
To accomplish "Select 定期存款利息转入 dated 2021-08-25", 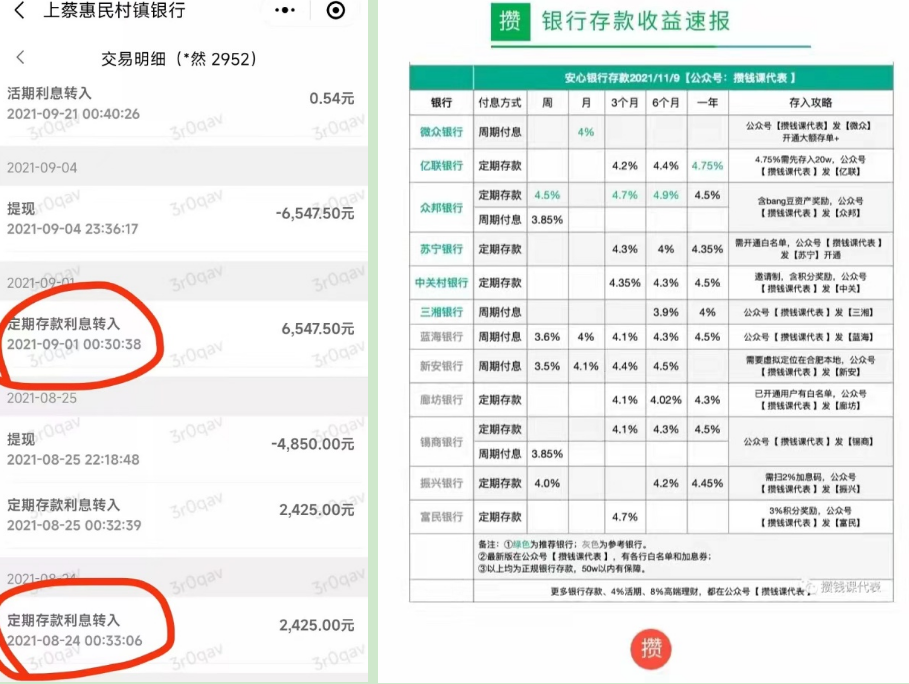I will pos(183,515).
